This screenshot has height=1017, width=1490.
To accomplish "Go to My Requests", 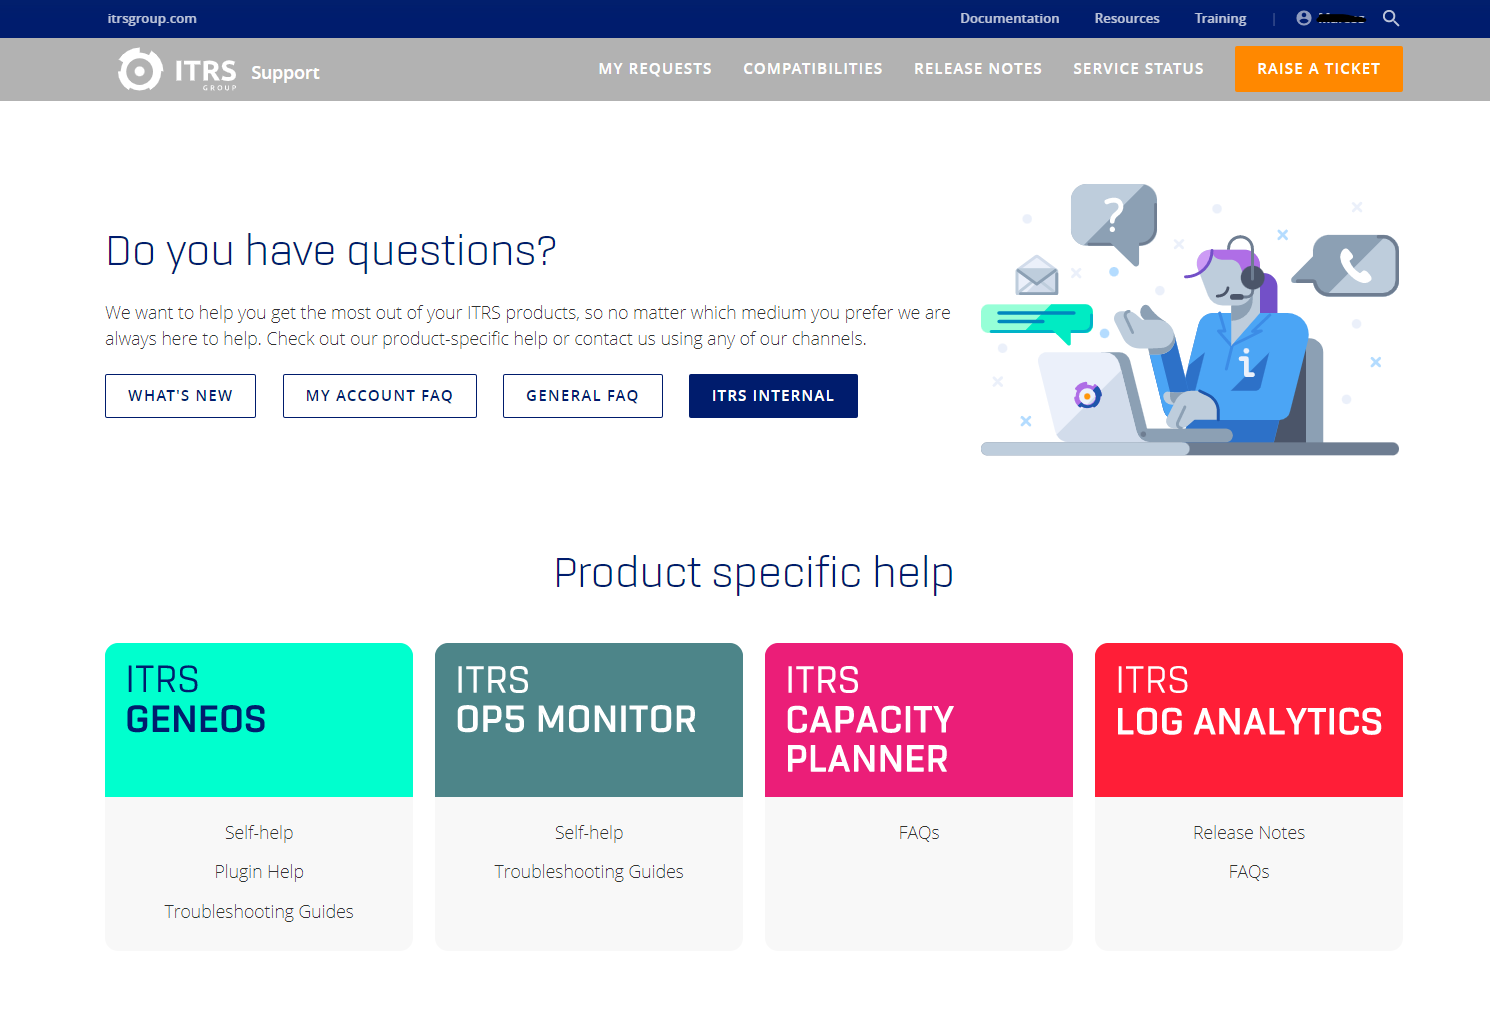I will [655, 69].
